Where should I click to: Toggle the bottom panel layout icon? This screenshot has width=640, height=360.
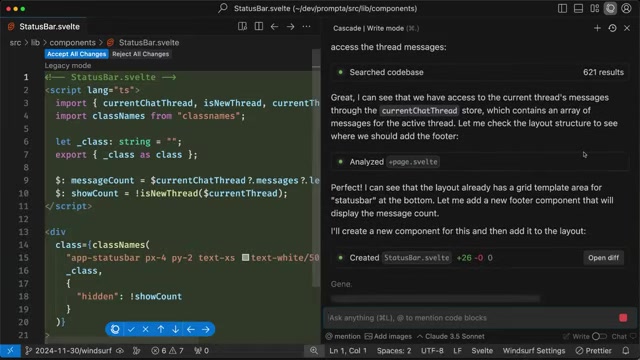point(578,8)
